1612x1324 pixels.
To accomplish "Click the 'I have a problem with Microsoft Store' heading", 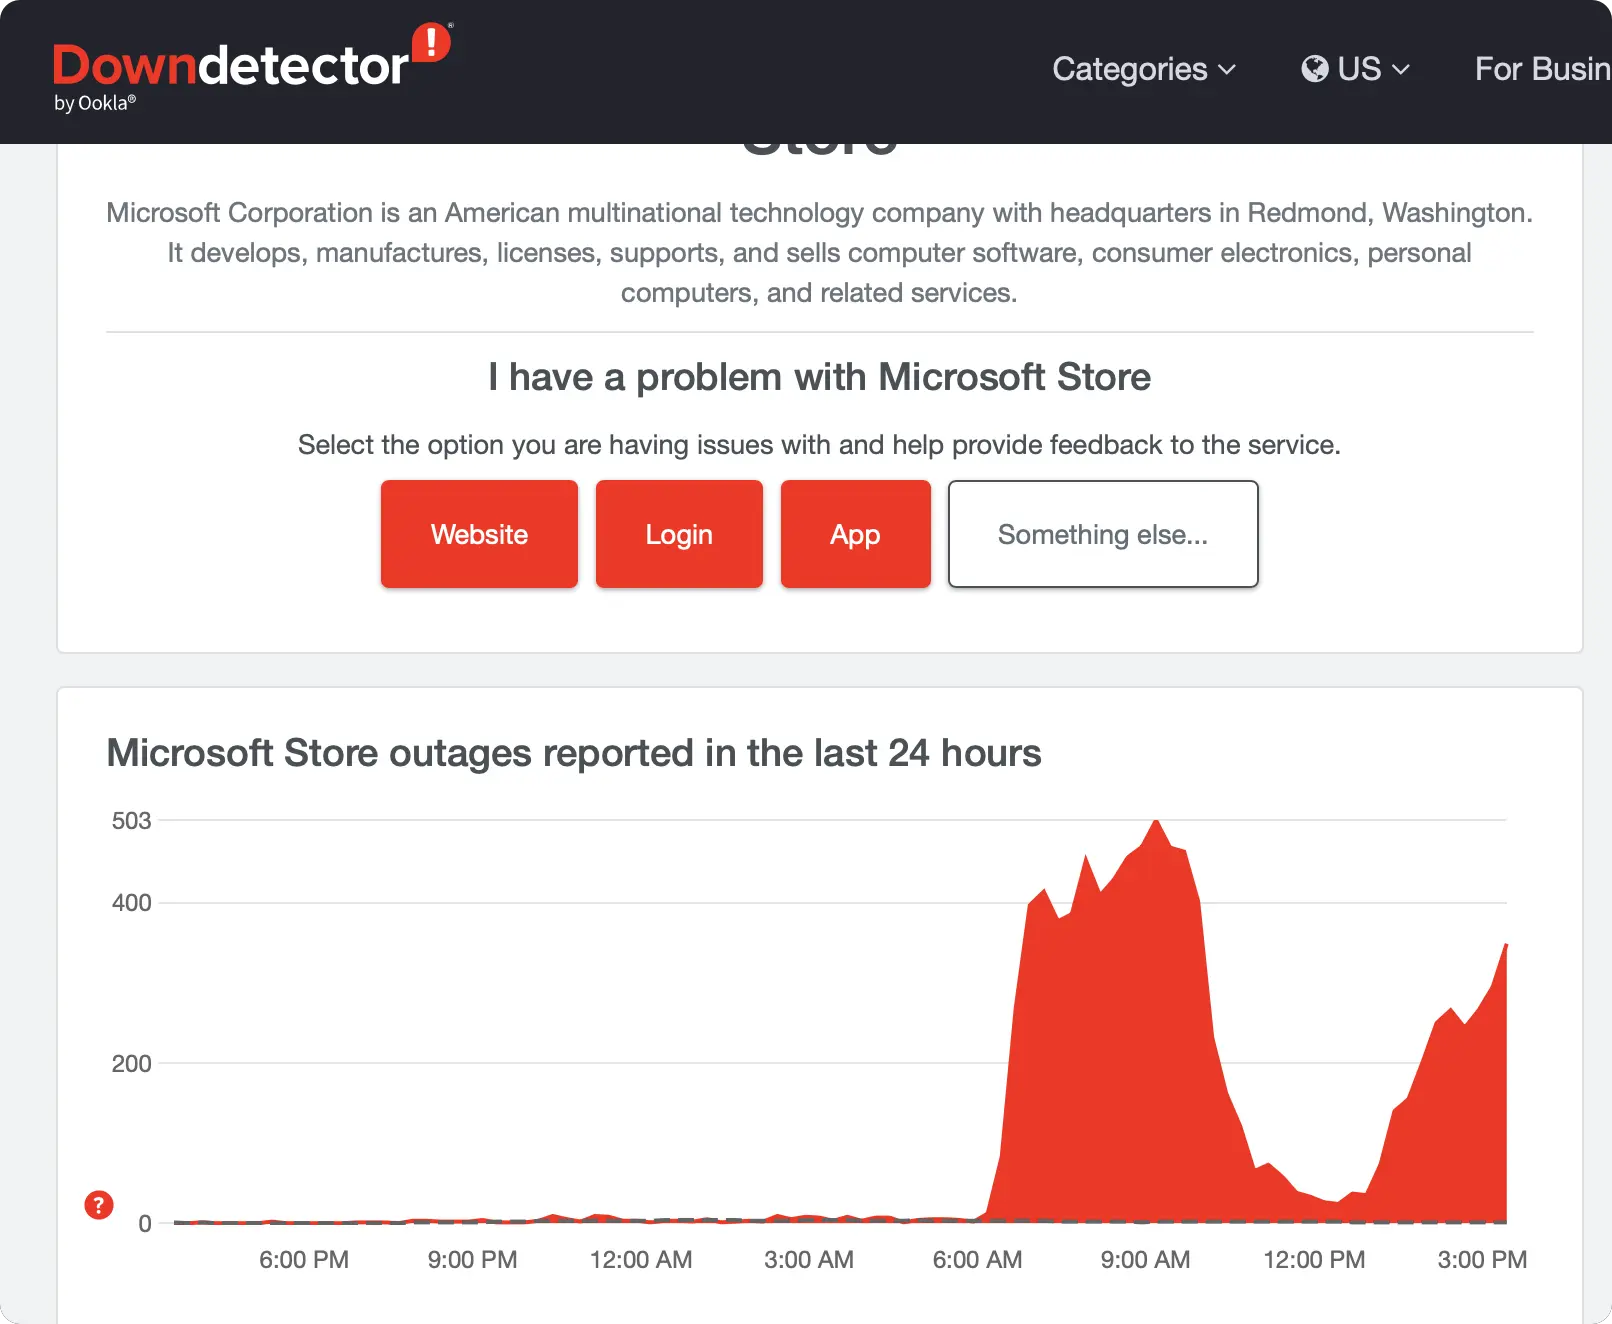I will [x=819, y=377].
